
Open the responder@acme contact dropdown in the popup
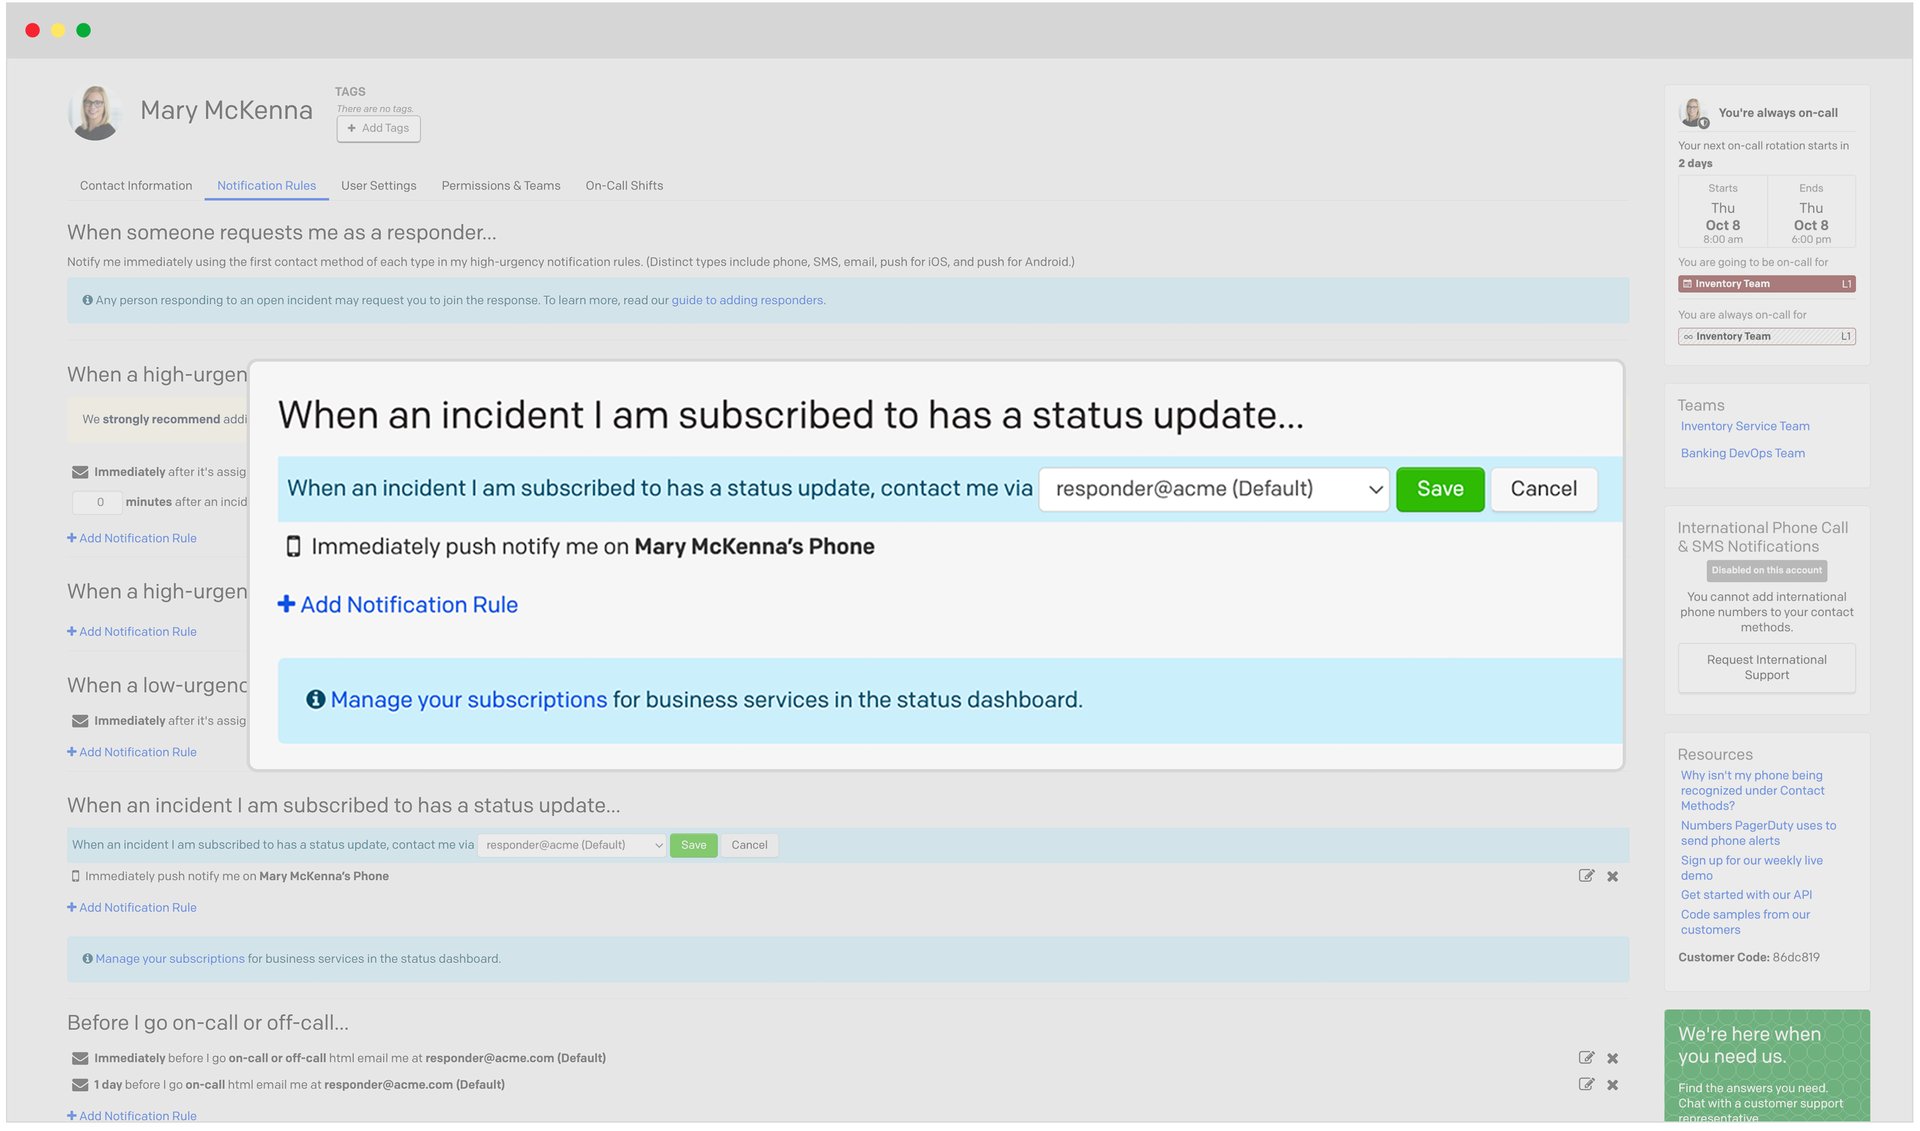tap(1213, 489)
